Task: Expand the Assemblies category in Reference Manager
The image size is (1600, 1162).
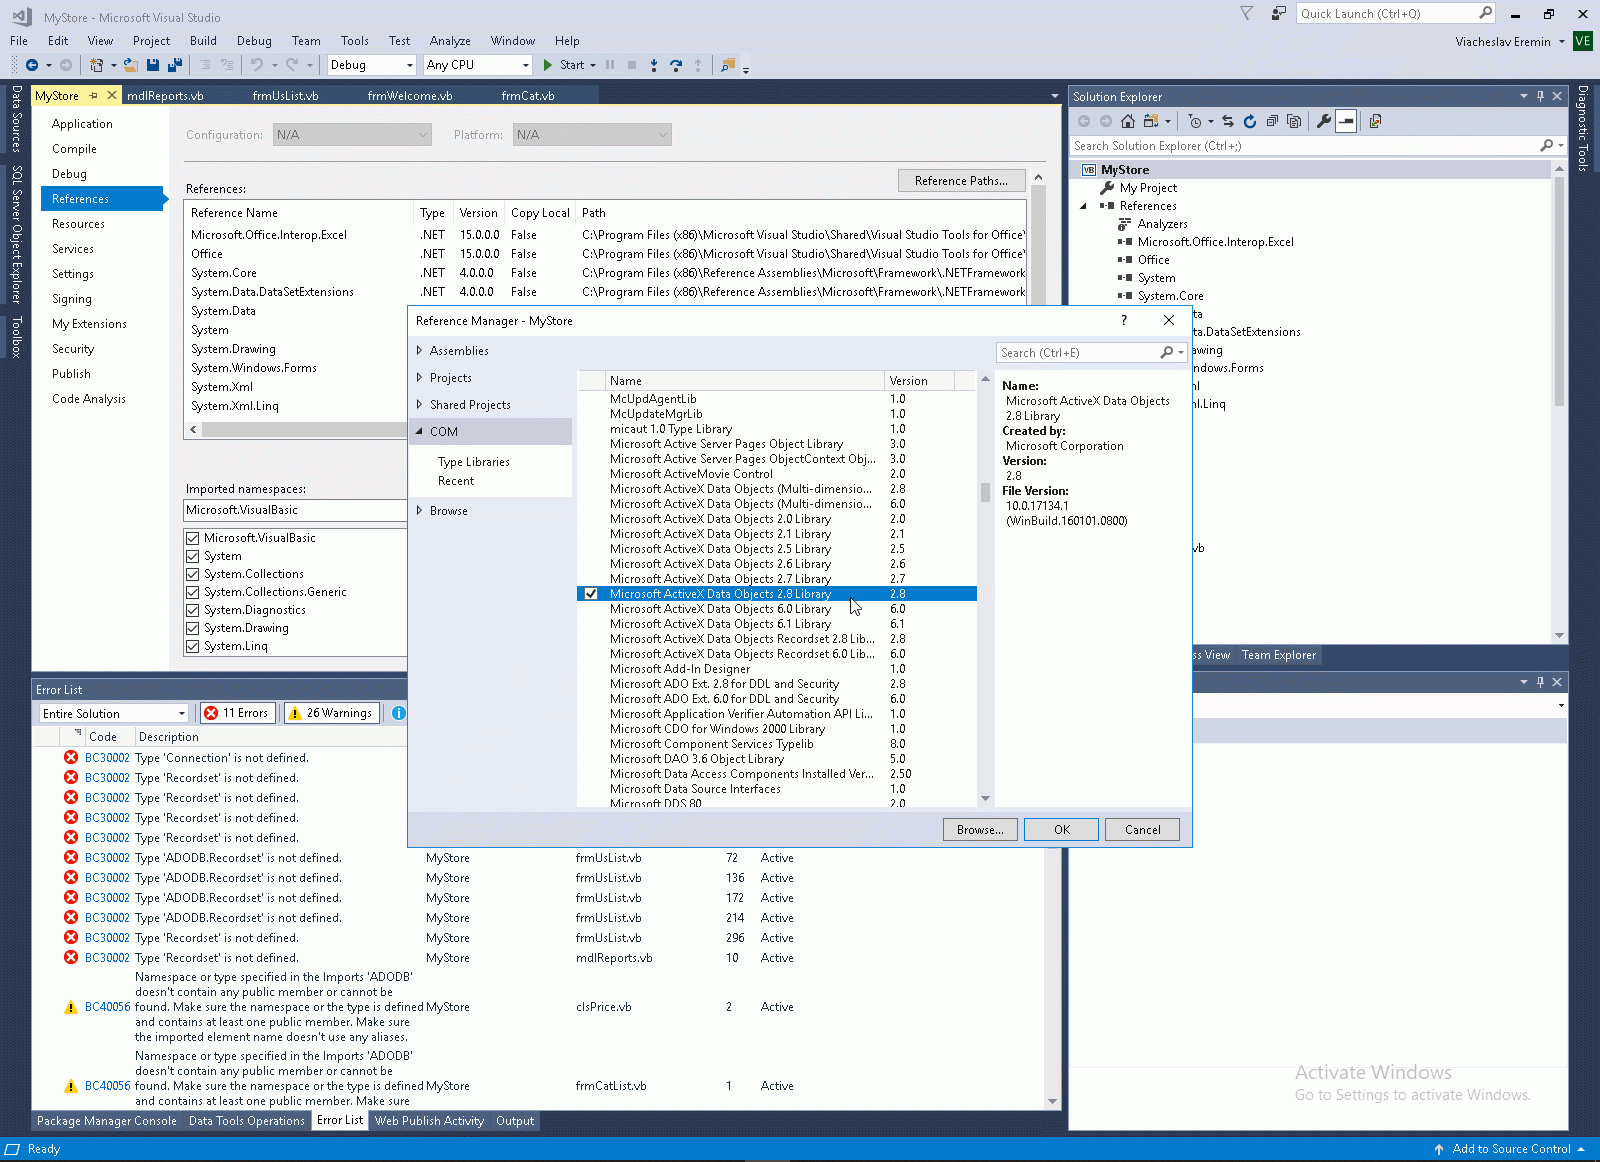Action: point(419,351)
